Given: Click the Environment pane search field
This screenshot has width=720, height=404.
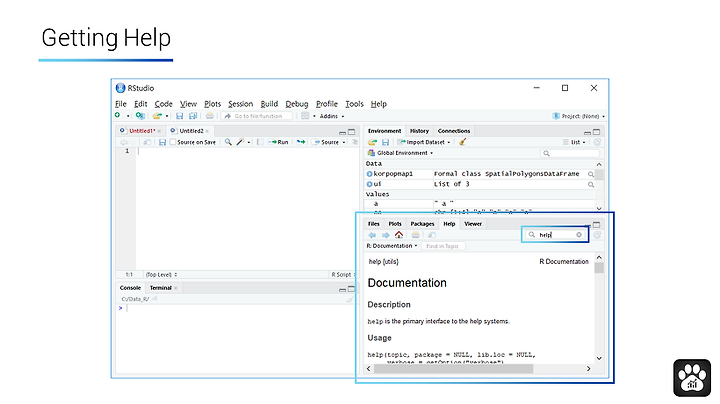Looking at the screenshot, I should [569, 153].
